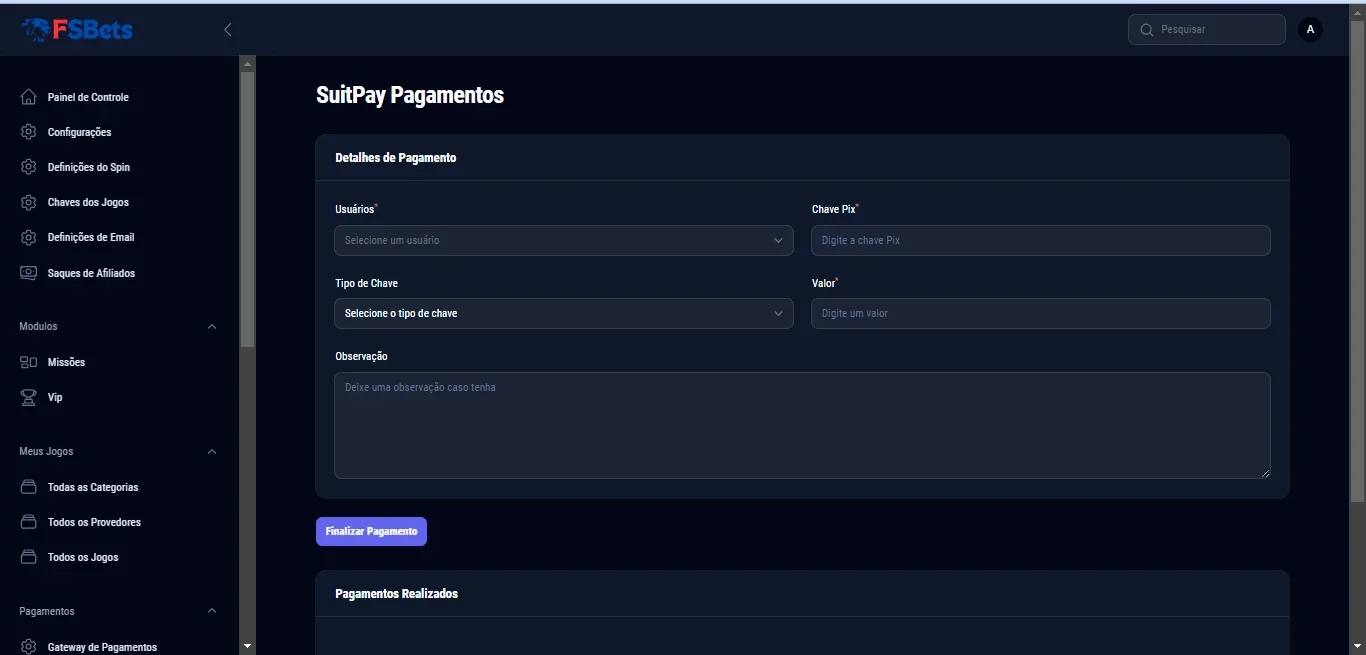Image resolution: width=1366 pixels, height=655 pixels.
Task: Focus the Valor input field
Action: [x=1041, y=313]
